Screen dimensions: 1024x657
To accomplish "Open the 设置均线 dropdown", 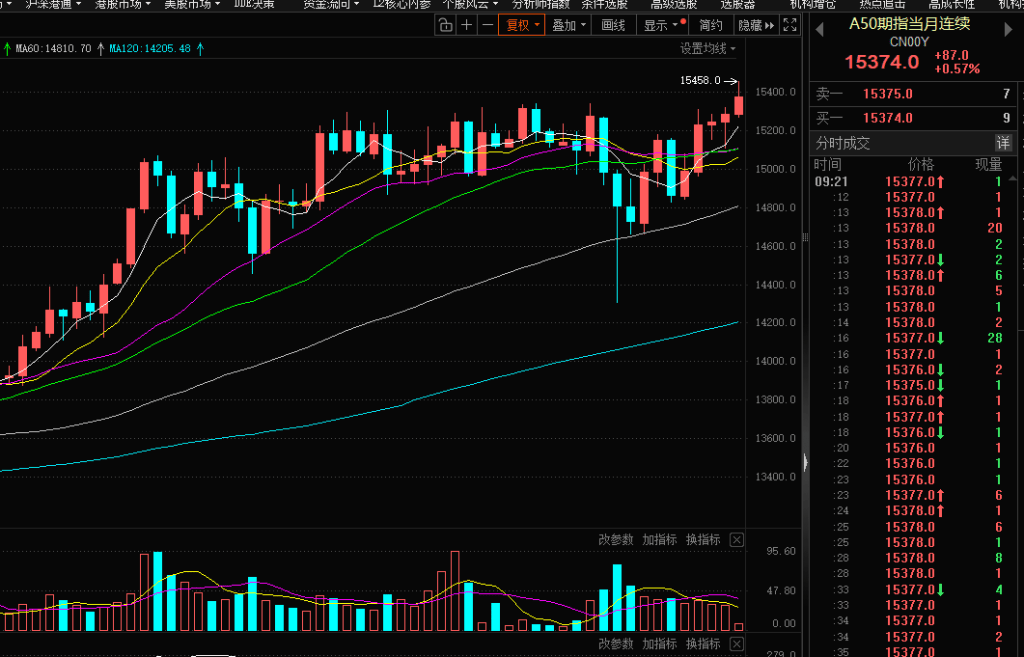I will click(708, 48).
